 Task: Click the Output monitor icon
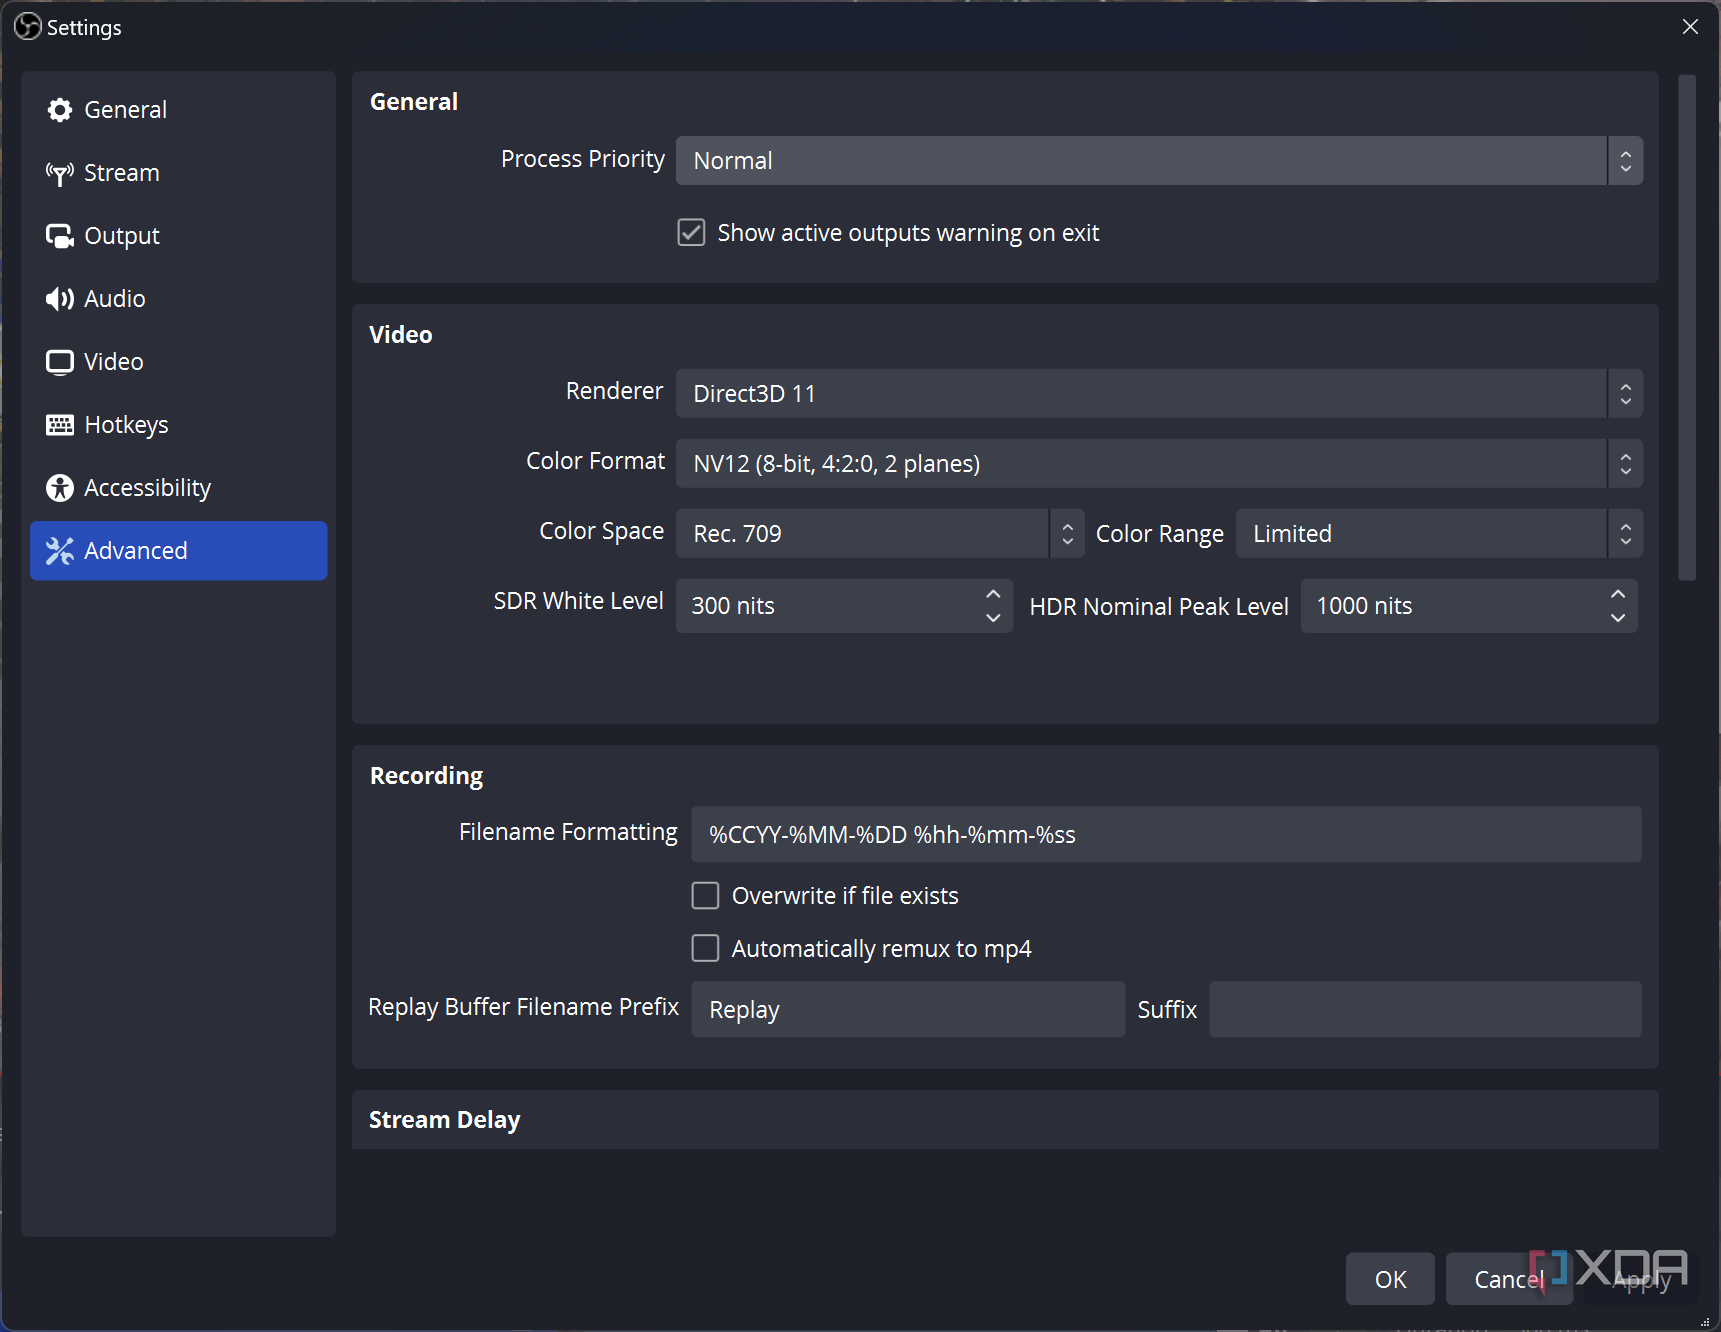(60, 236)
